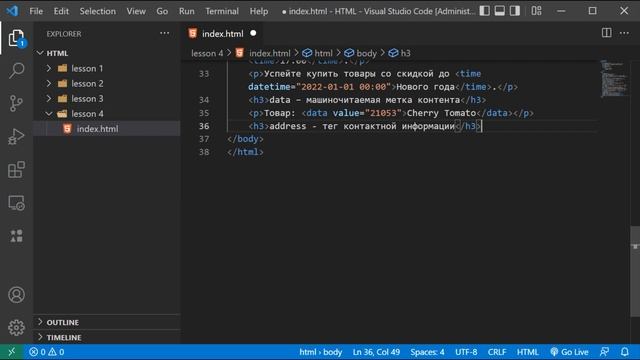Toggle Primary Side Bar visibility
Image resolution: width=640 pixels, height=360 pixels.
coord(484,11)
